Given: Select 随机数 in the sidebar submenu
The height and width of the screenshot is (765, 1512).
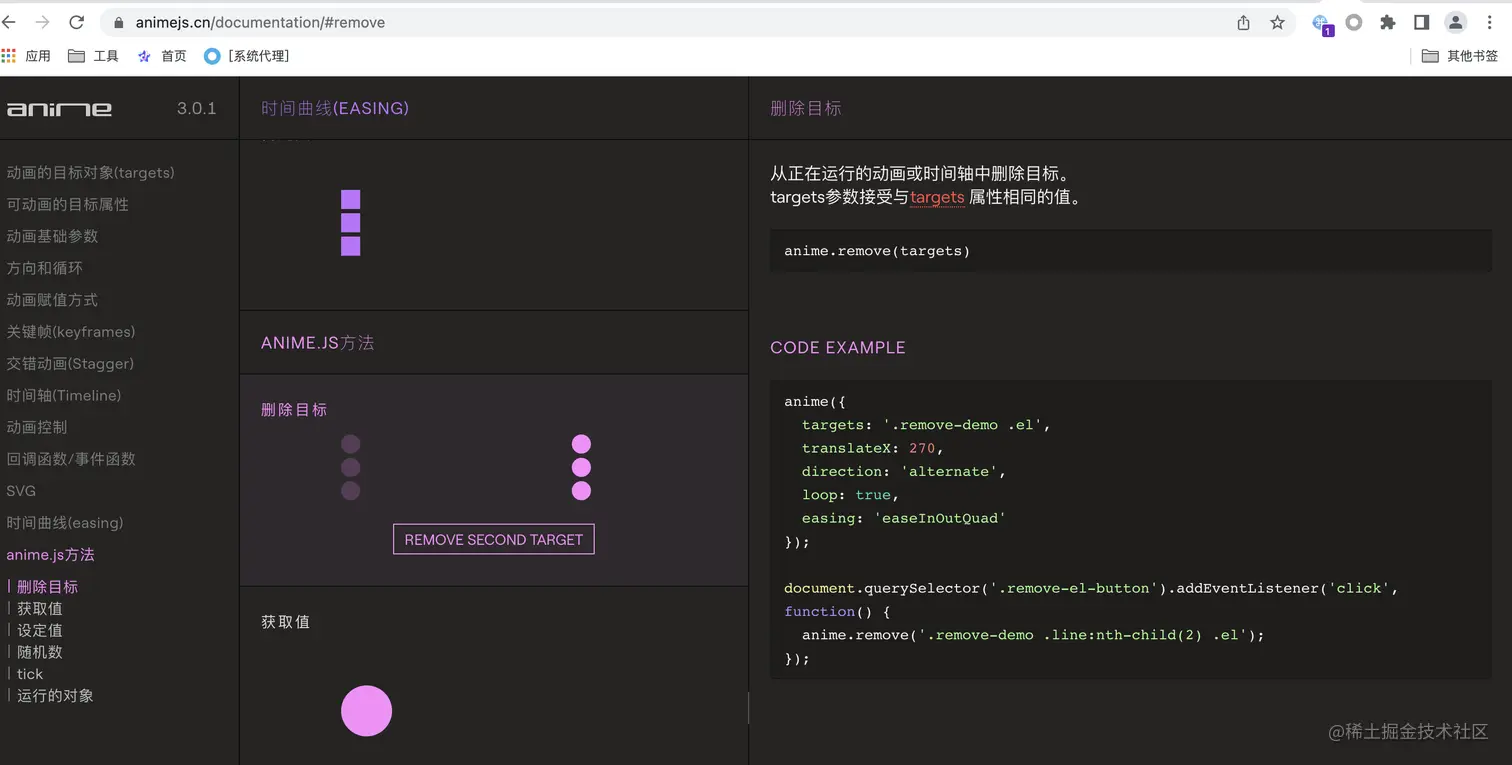Looking at the screenshot, I should 40,652.
